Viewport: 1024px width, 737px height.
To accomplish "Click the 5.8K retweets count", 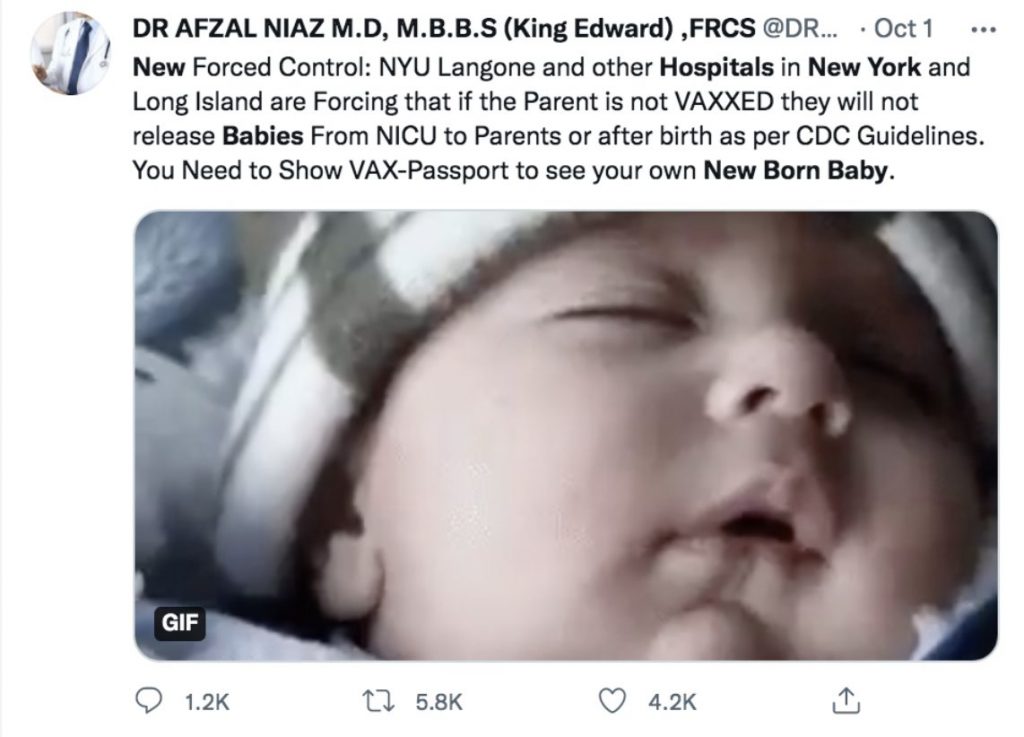I will click(437, 702).
